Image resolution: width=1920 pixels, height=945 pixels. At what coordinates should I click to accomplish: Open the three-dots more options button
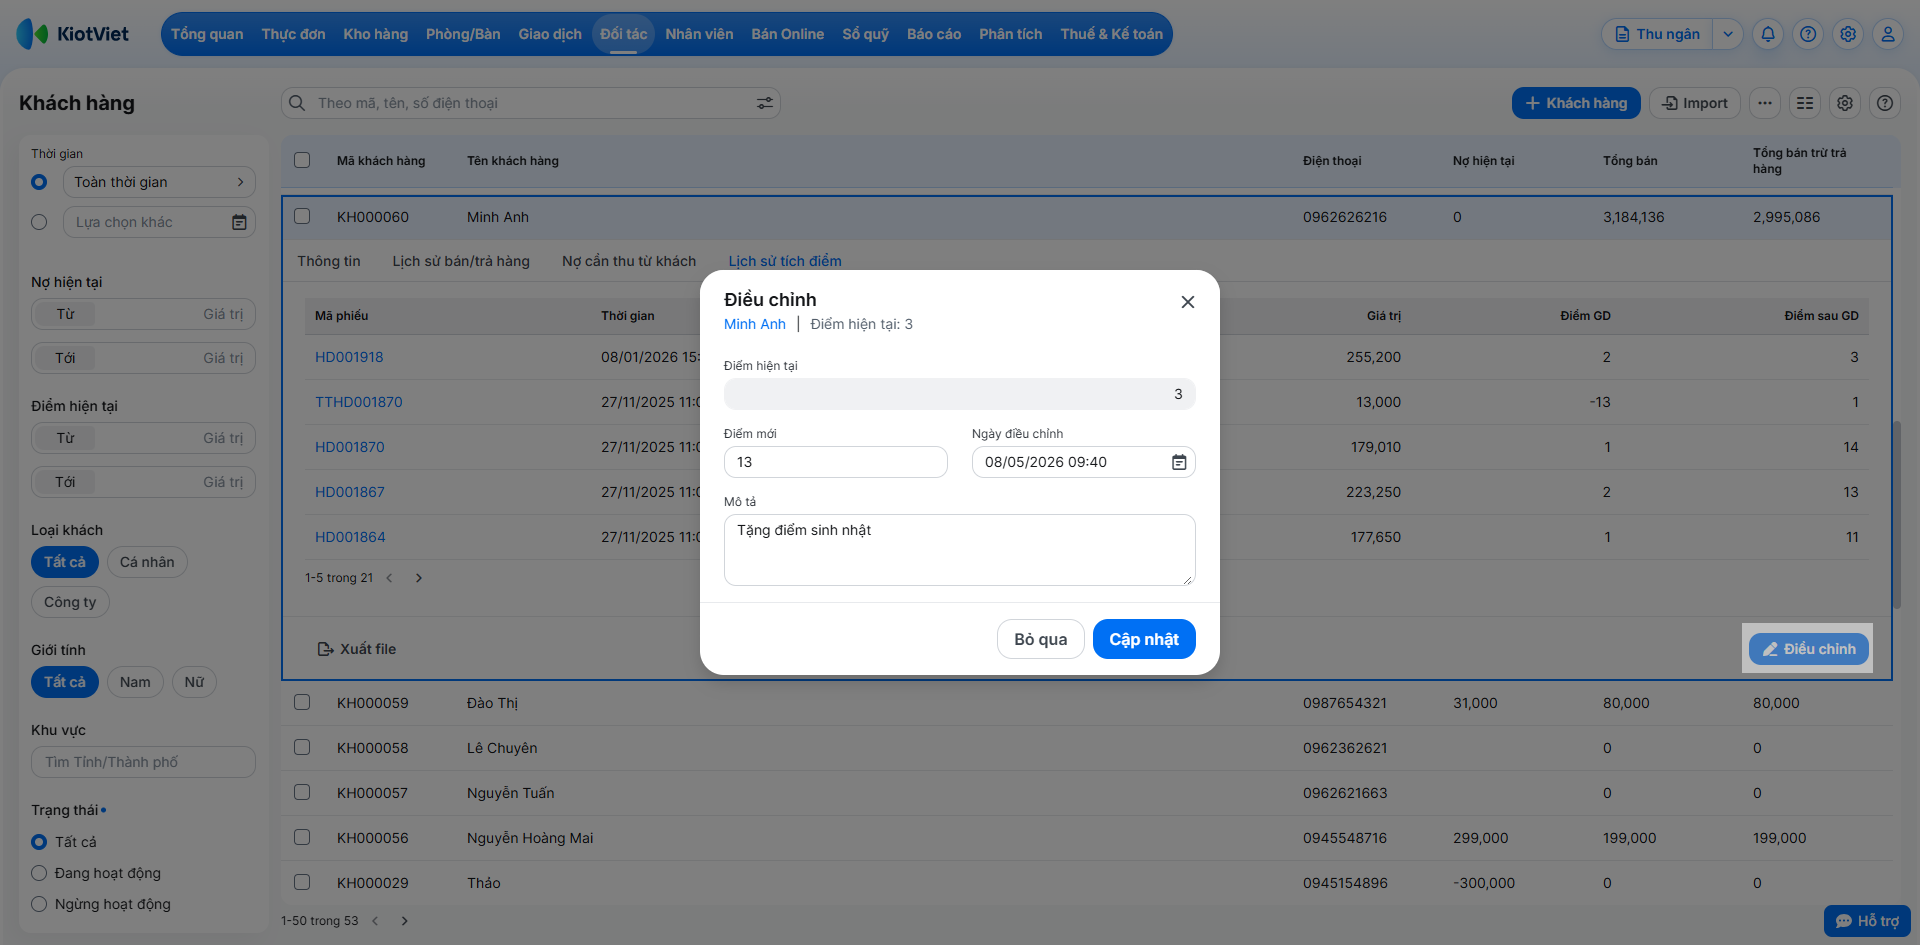1765,103
